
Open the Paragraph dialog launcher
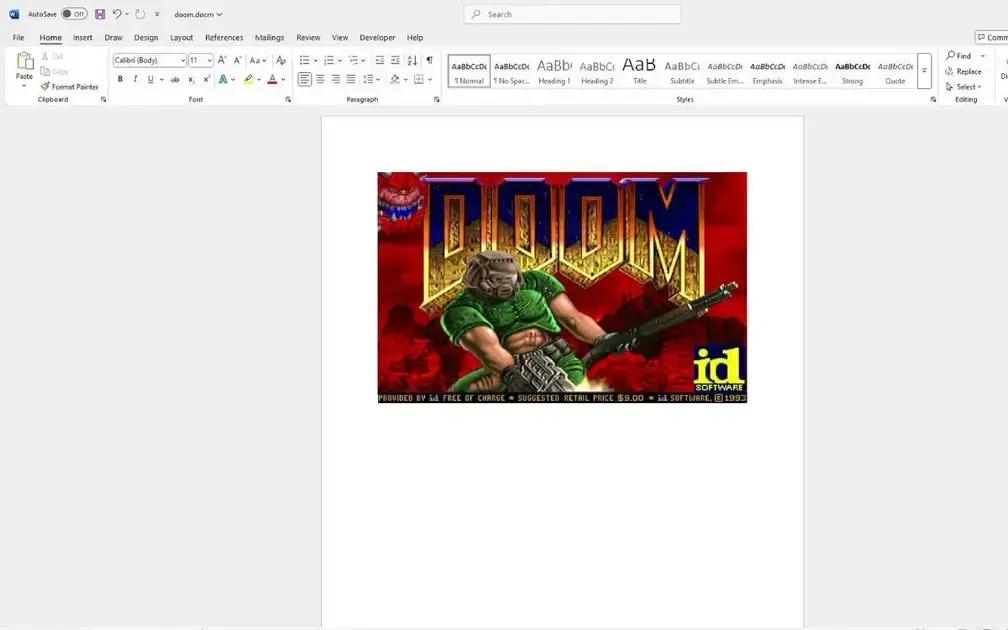[436, 100]
